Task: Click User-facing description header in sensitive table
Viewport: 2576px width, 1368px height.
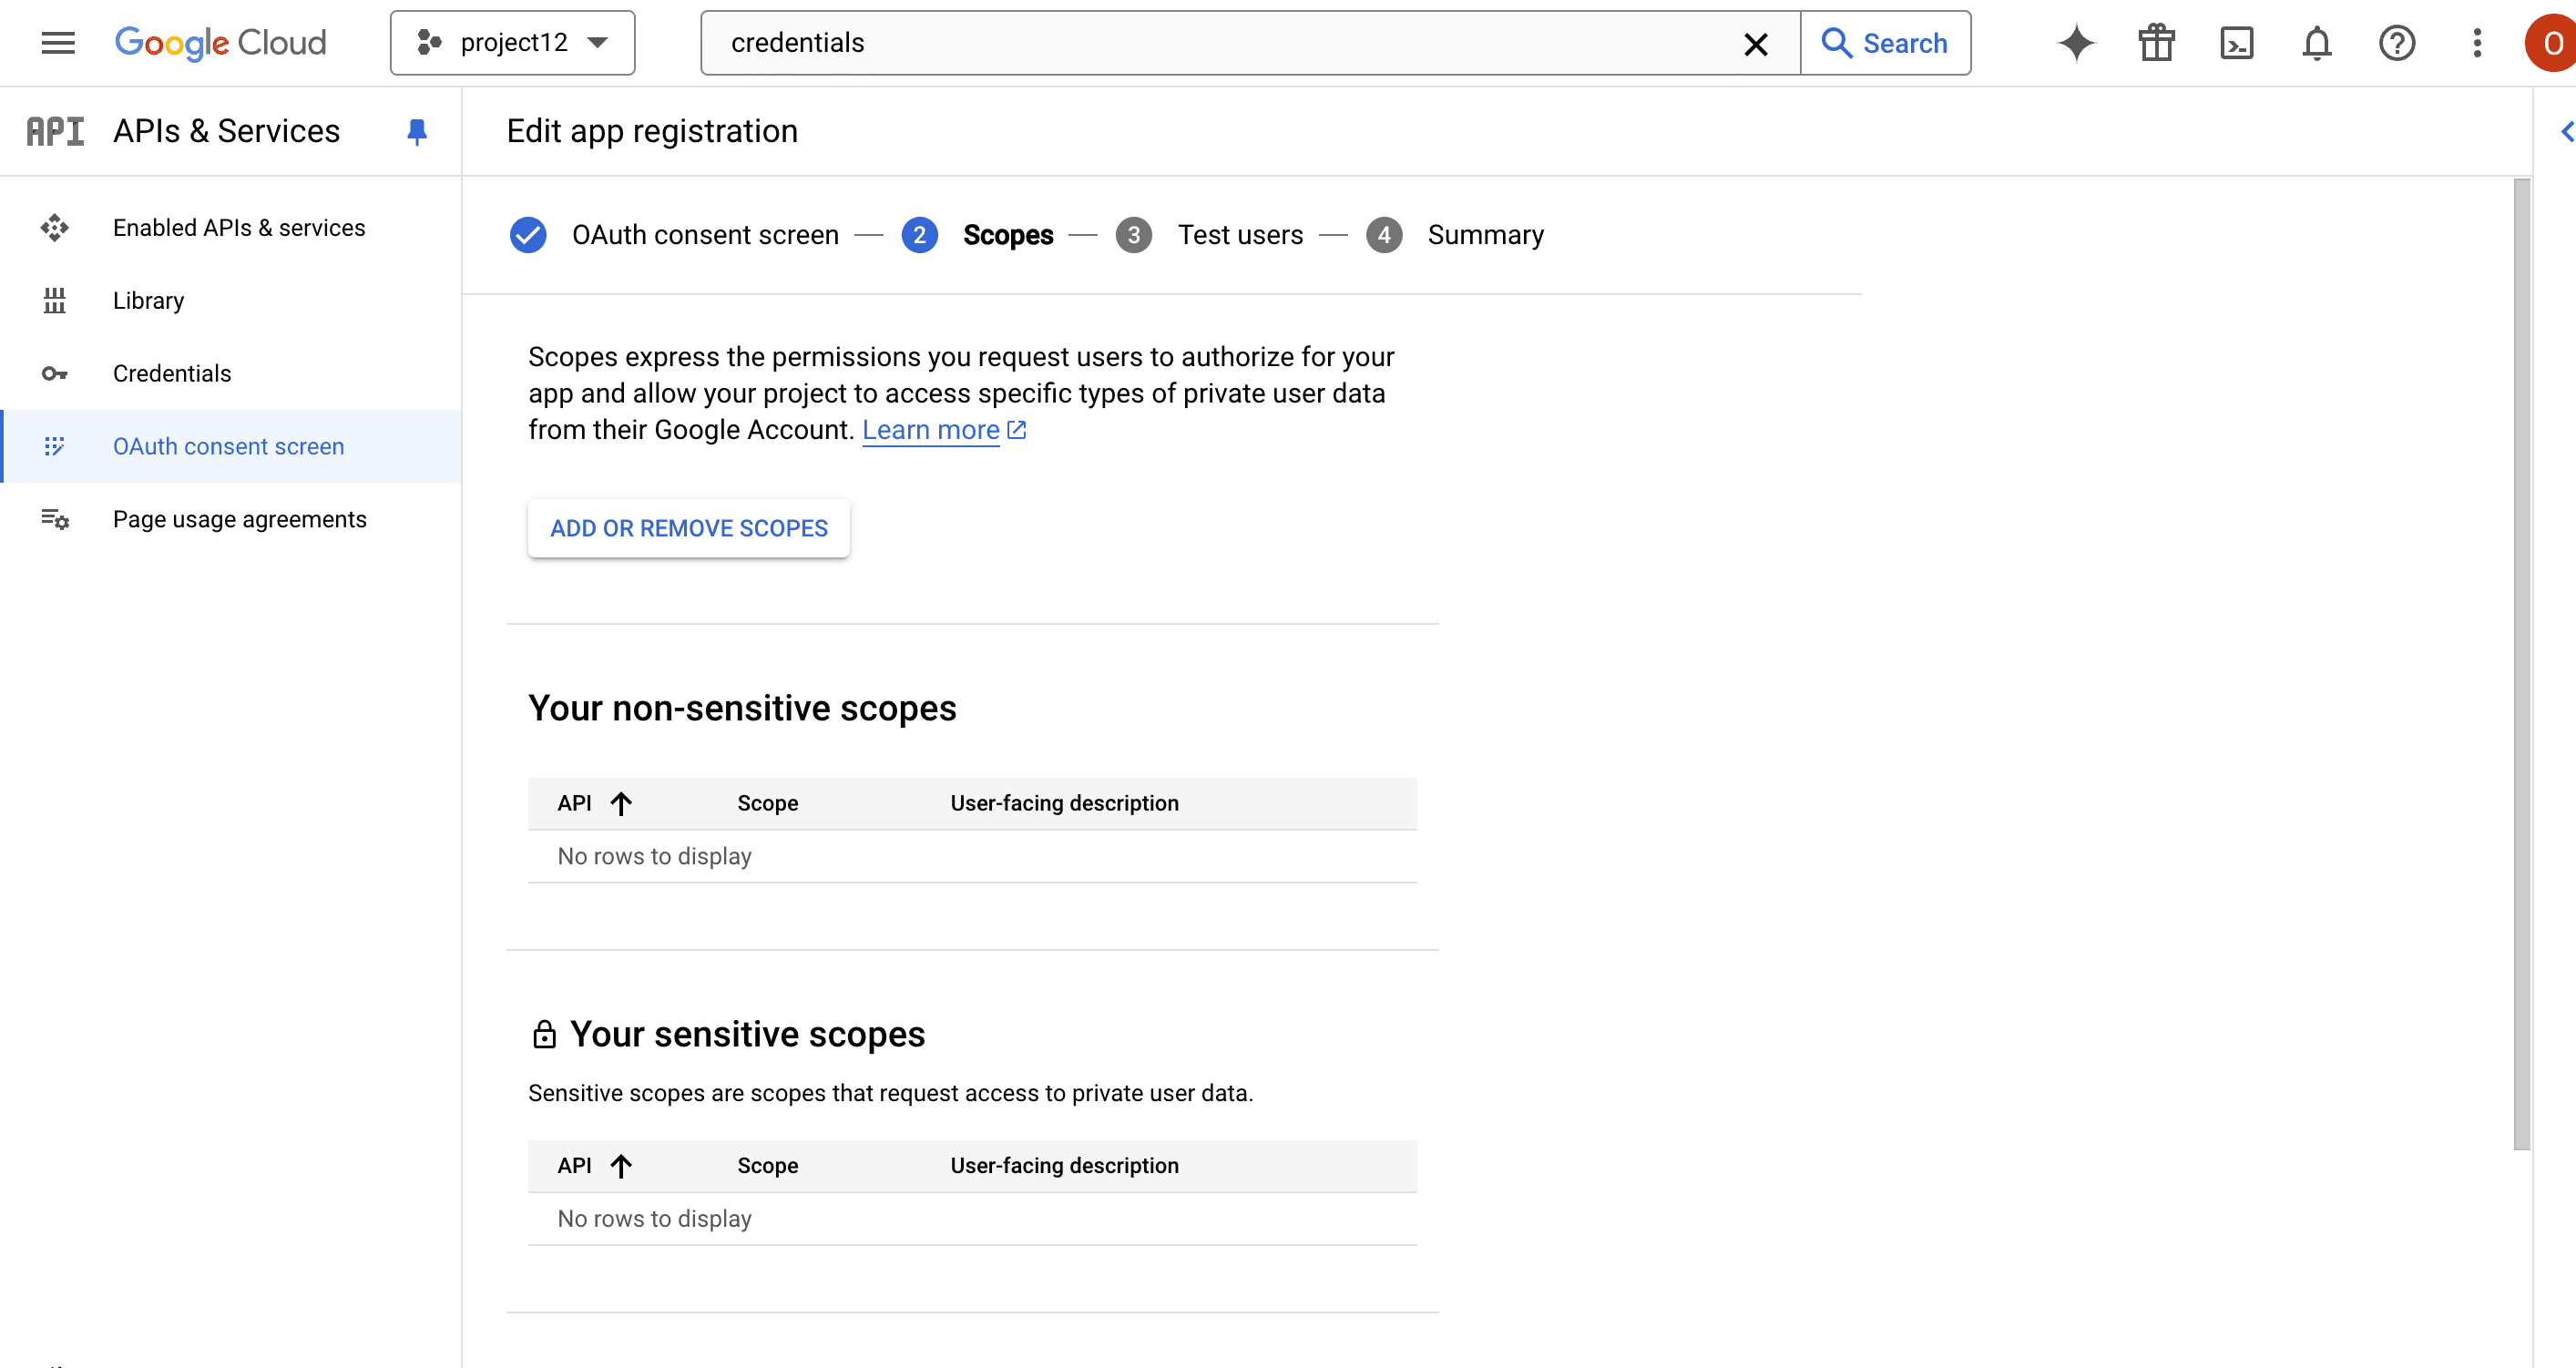Action: [1064, 1166]
